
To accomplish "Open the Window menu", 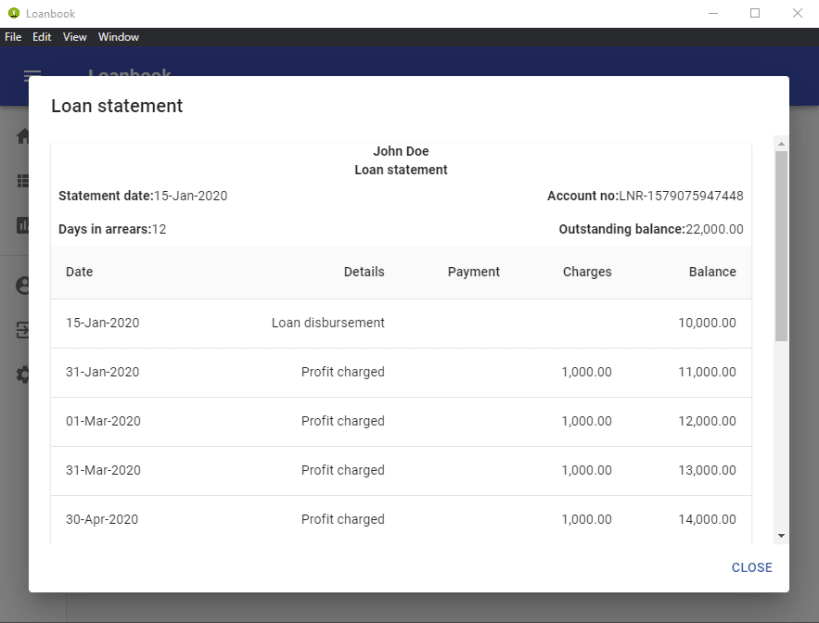I will pyautogui.click(x=118, y=37).
